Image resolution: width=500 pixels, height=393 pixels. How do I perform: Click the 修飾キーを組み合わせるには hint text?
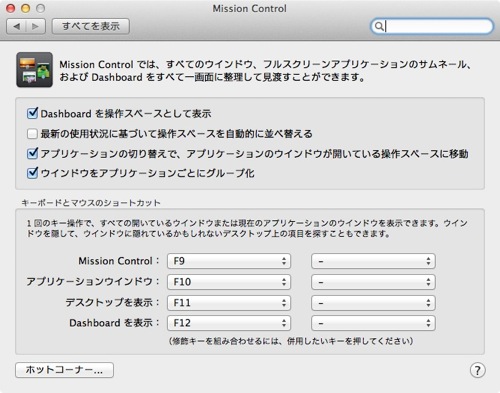tap(291, 341)
